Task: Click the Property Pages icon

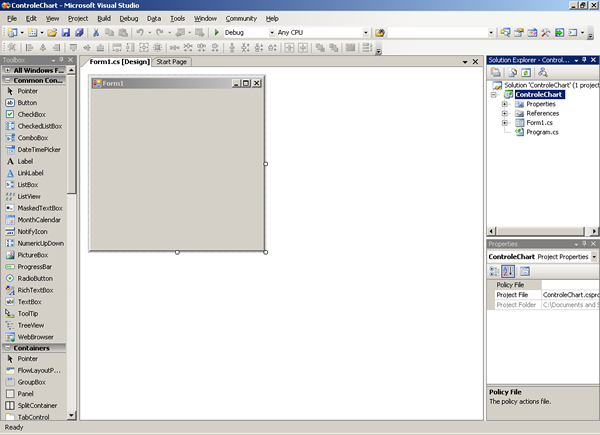Action: tap(525, 272)
